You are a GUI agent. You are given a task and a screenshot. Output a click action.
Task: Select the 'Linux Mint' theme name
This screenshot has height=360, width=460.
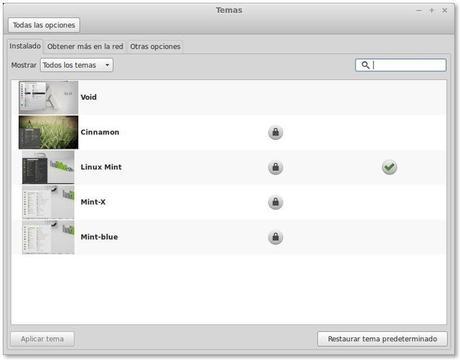click(x=101, y=167)
